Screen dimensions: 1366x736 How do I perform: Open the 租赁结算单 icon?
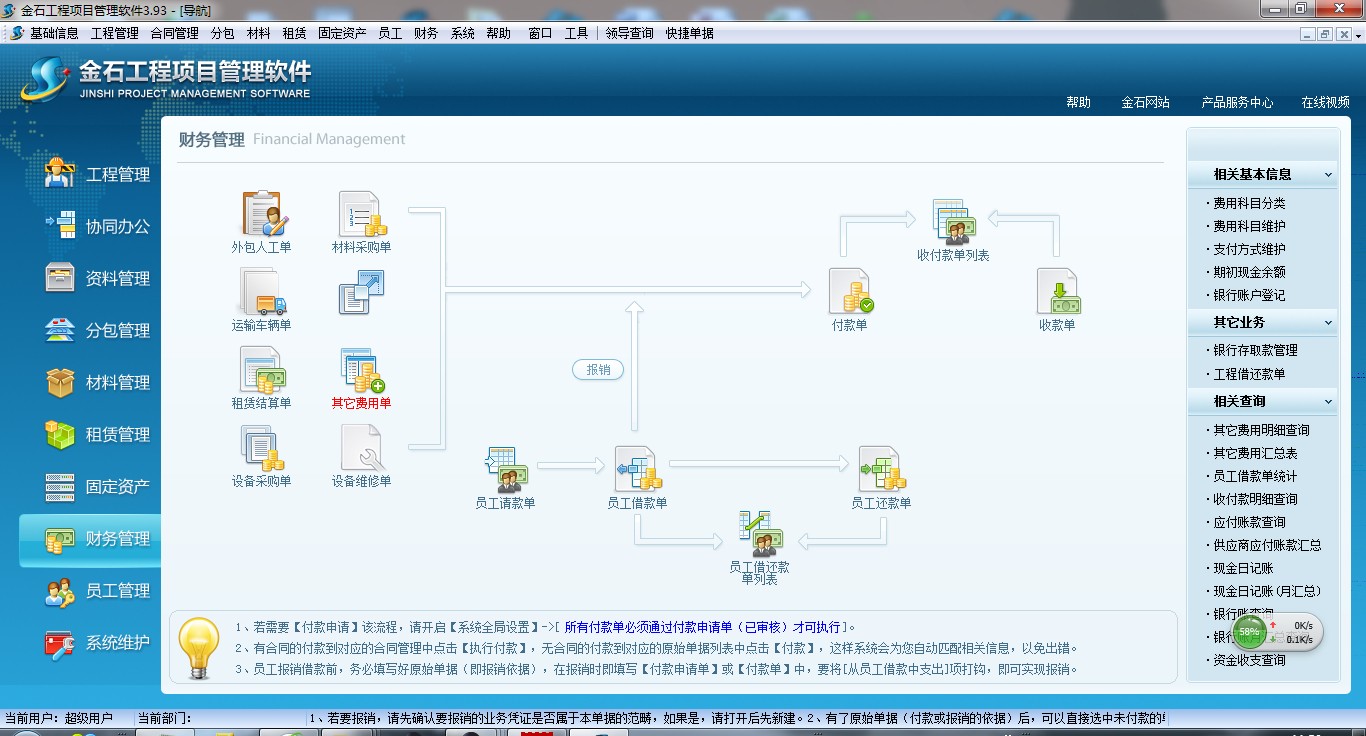coord(262,369)
